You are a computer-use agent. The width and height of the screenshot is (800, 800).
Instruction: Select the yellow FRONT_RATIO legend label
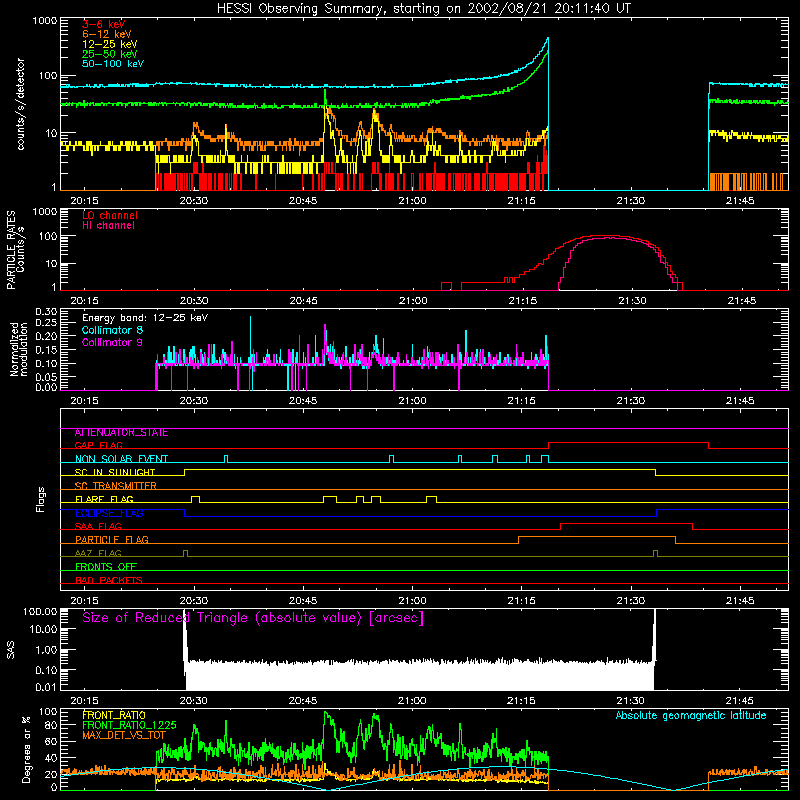[114, 715]
